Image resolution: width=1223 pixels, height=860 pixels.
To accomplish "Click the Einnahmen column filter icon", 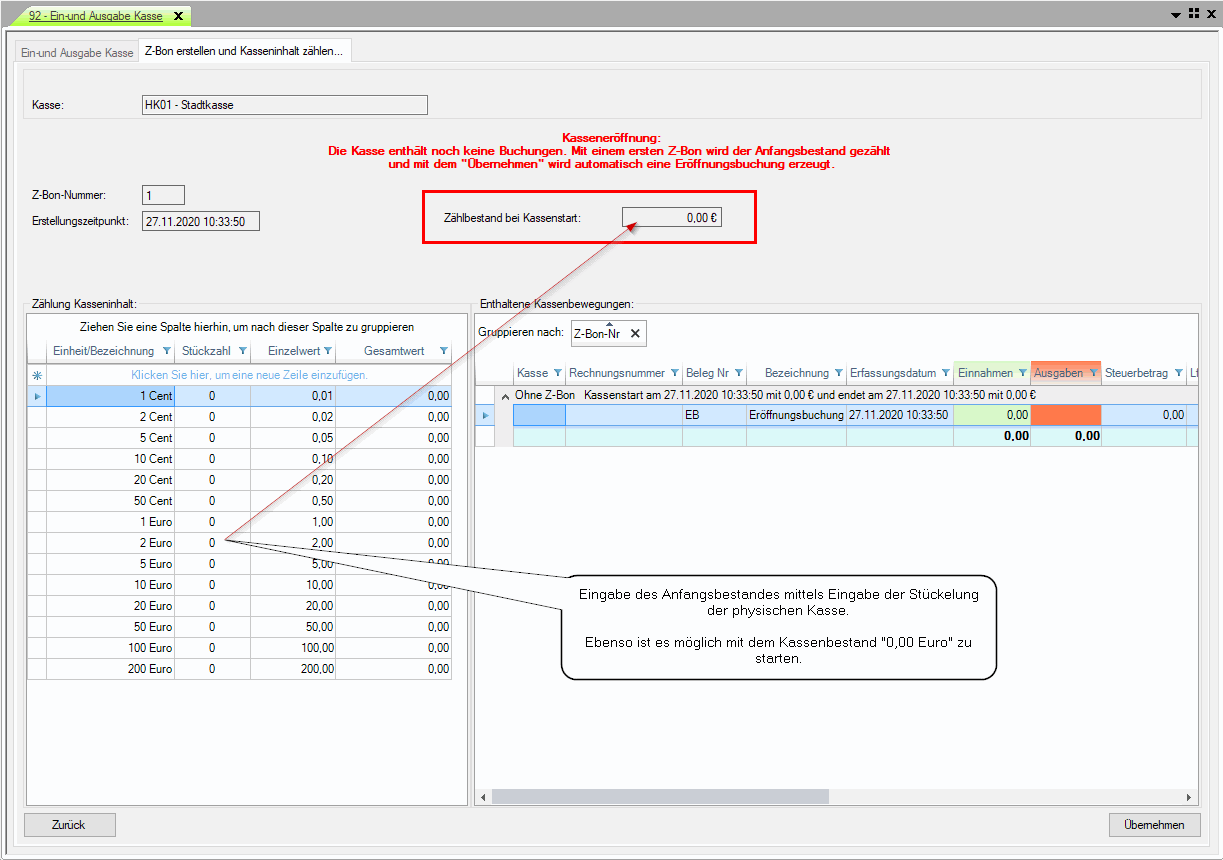I will click(1021, 373).
